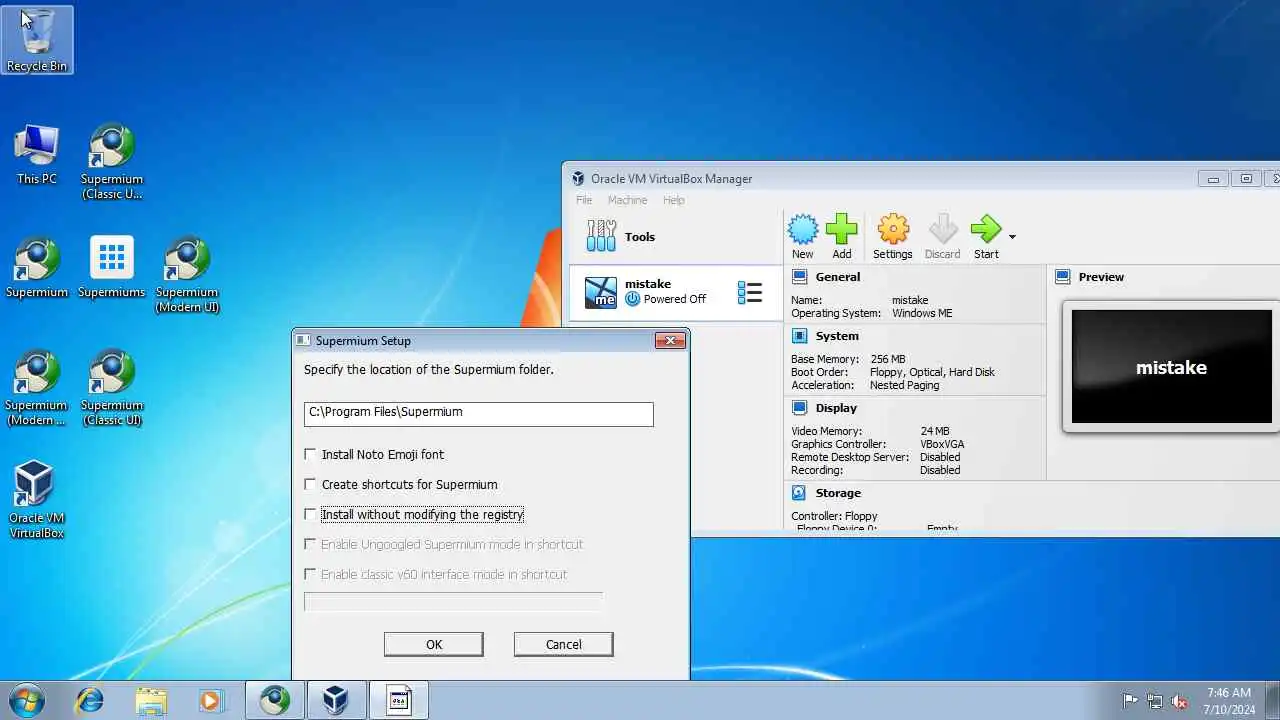Viewport: 1280px width, 720px height.
Task: Switch to VirtualBox taskbar button
Action: tap(336, 700)
